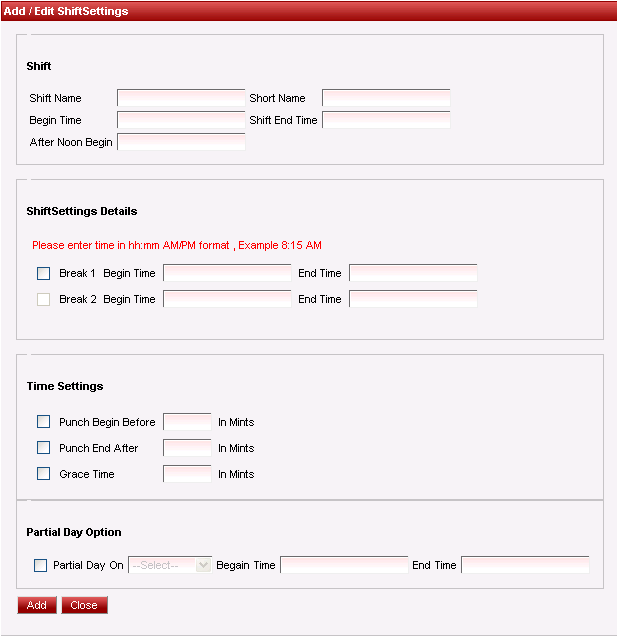Screen dimensions: 618x637
Task: Focus the Shift Name text field
Action: pyautogui.click(x=181, y=98)
